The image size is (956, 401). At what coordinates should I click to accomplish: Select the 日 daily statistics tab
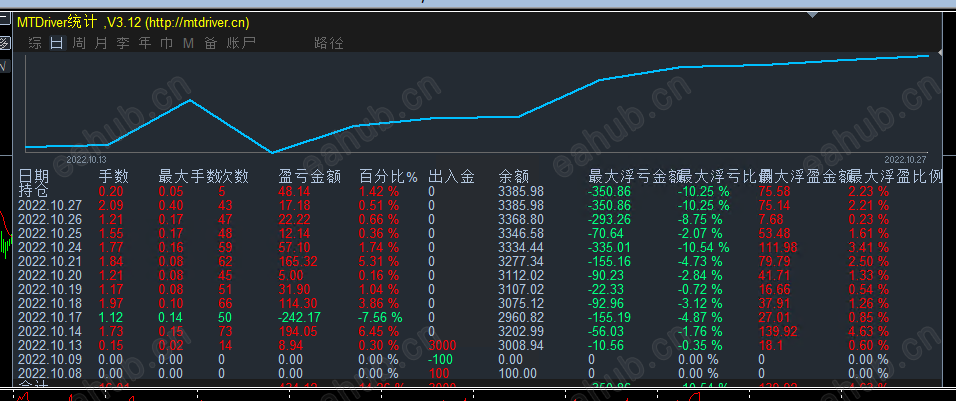click(57, 43)
